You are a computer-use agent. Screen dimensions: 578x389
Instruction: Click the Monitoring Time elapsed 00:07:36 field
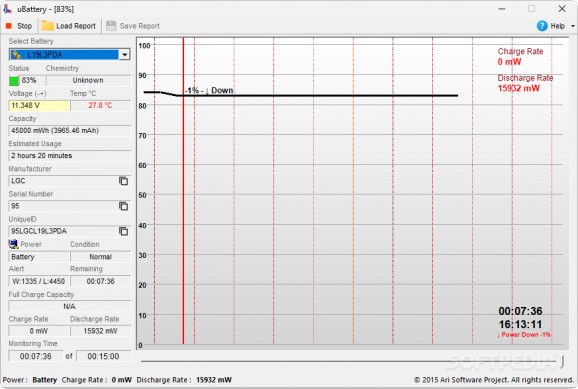pyautogui.click(x=35, y=356)
